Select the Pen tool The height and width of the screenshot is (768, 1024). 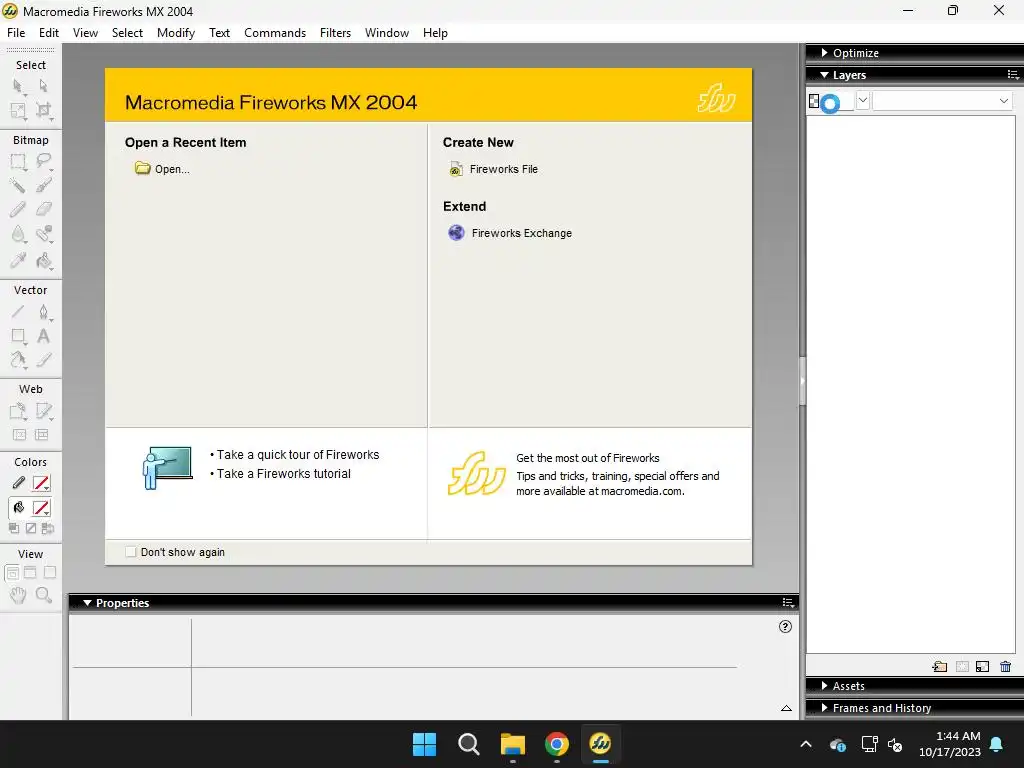point(43,312)
